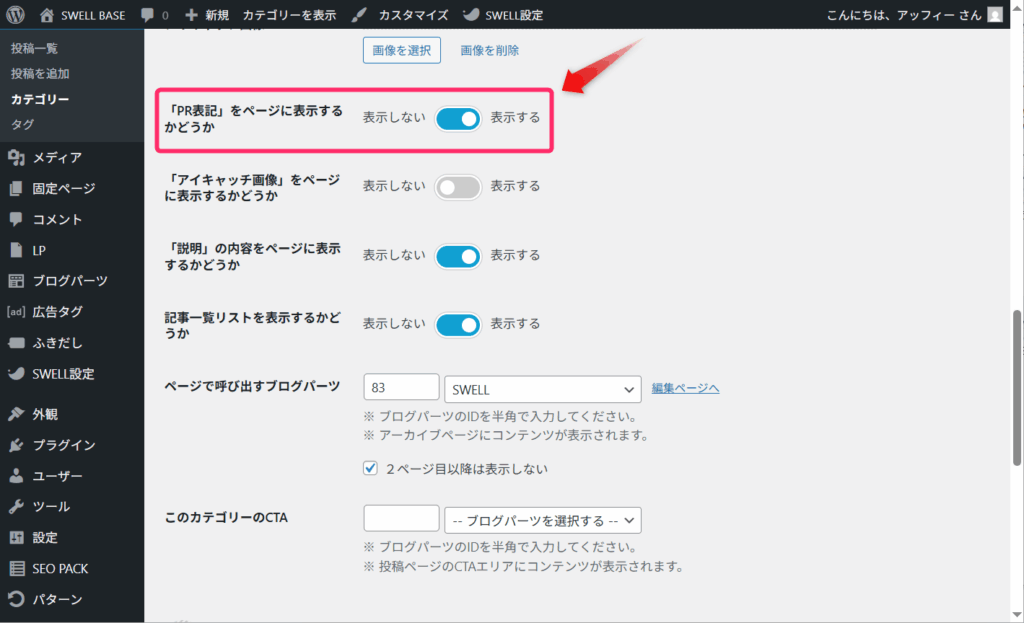The width and height of the screenshot is (1024, 623).
Task: Click the 設定 sliders icon
Action: click(16, 537)
